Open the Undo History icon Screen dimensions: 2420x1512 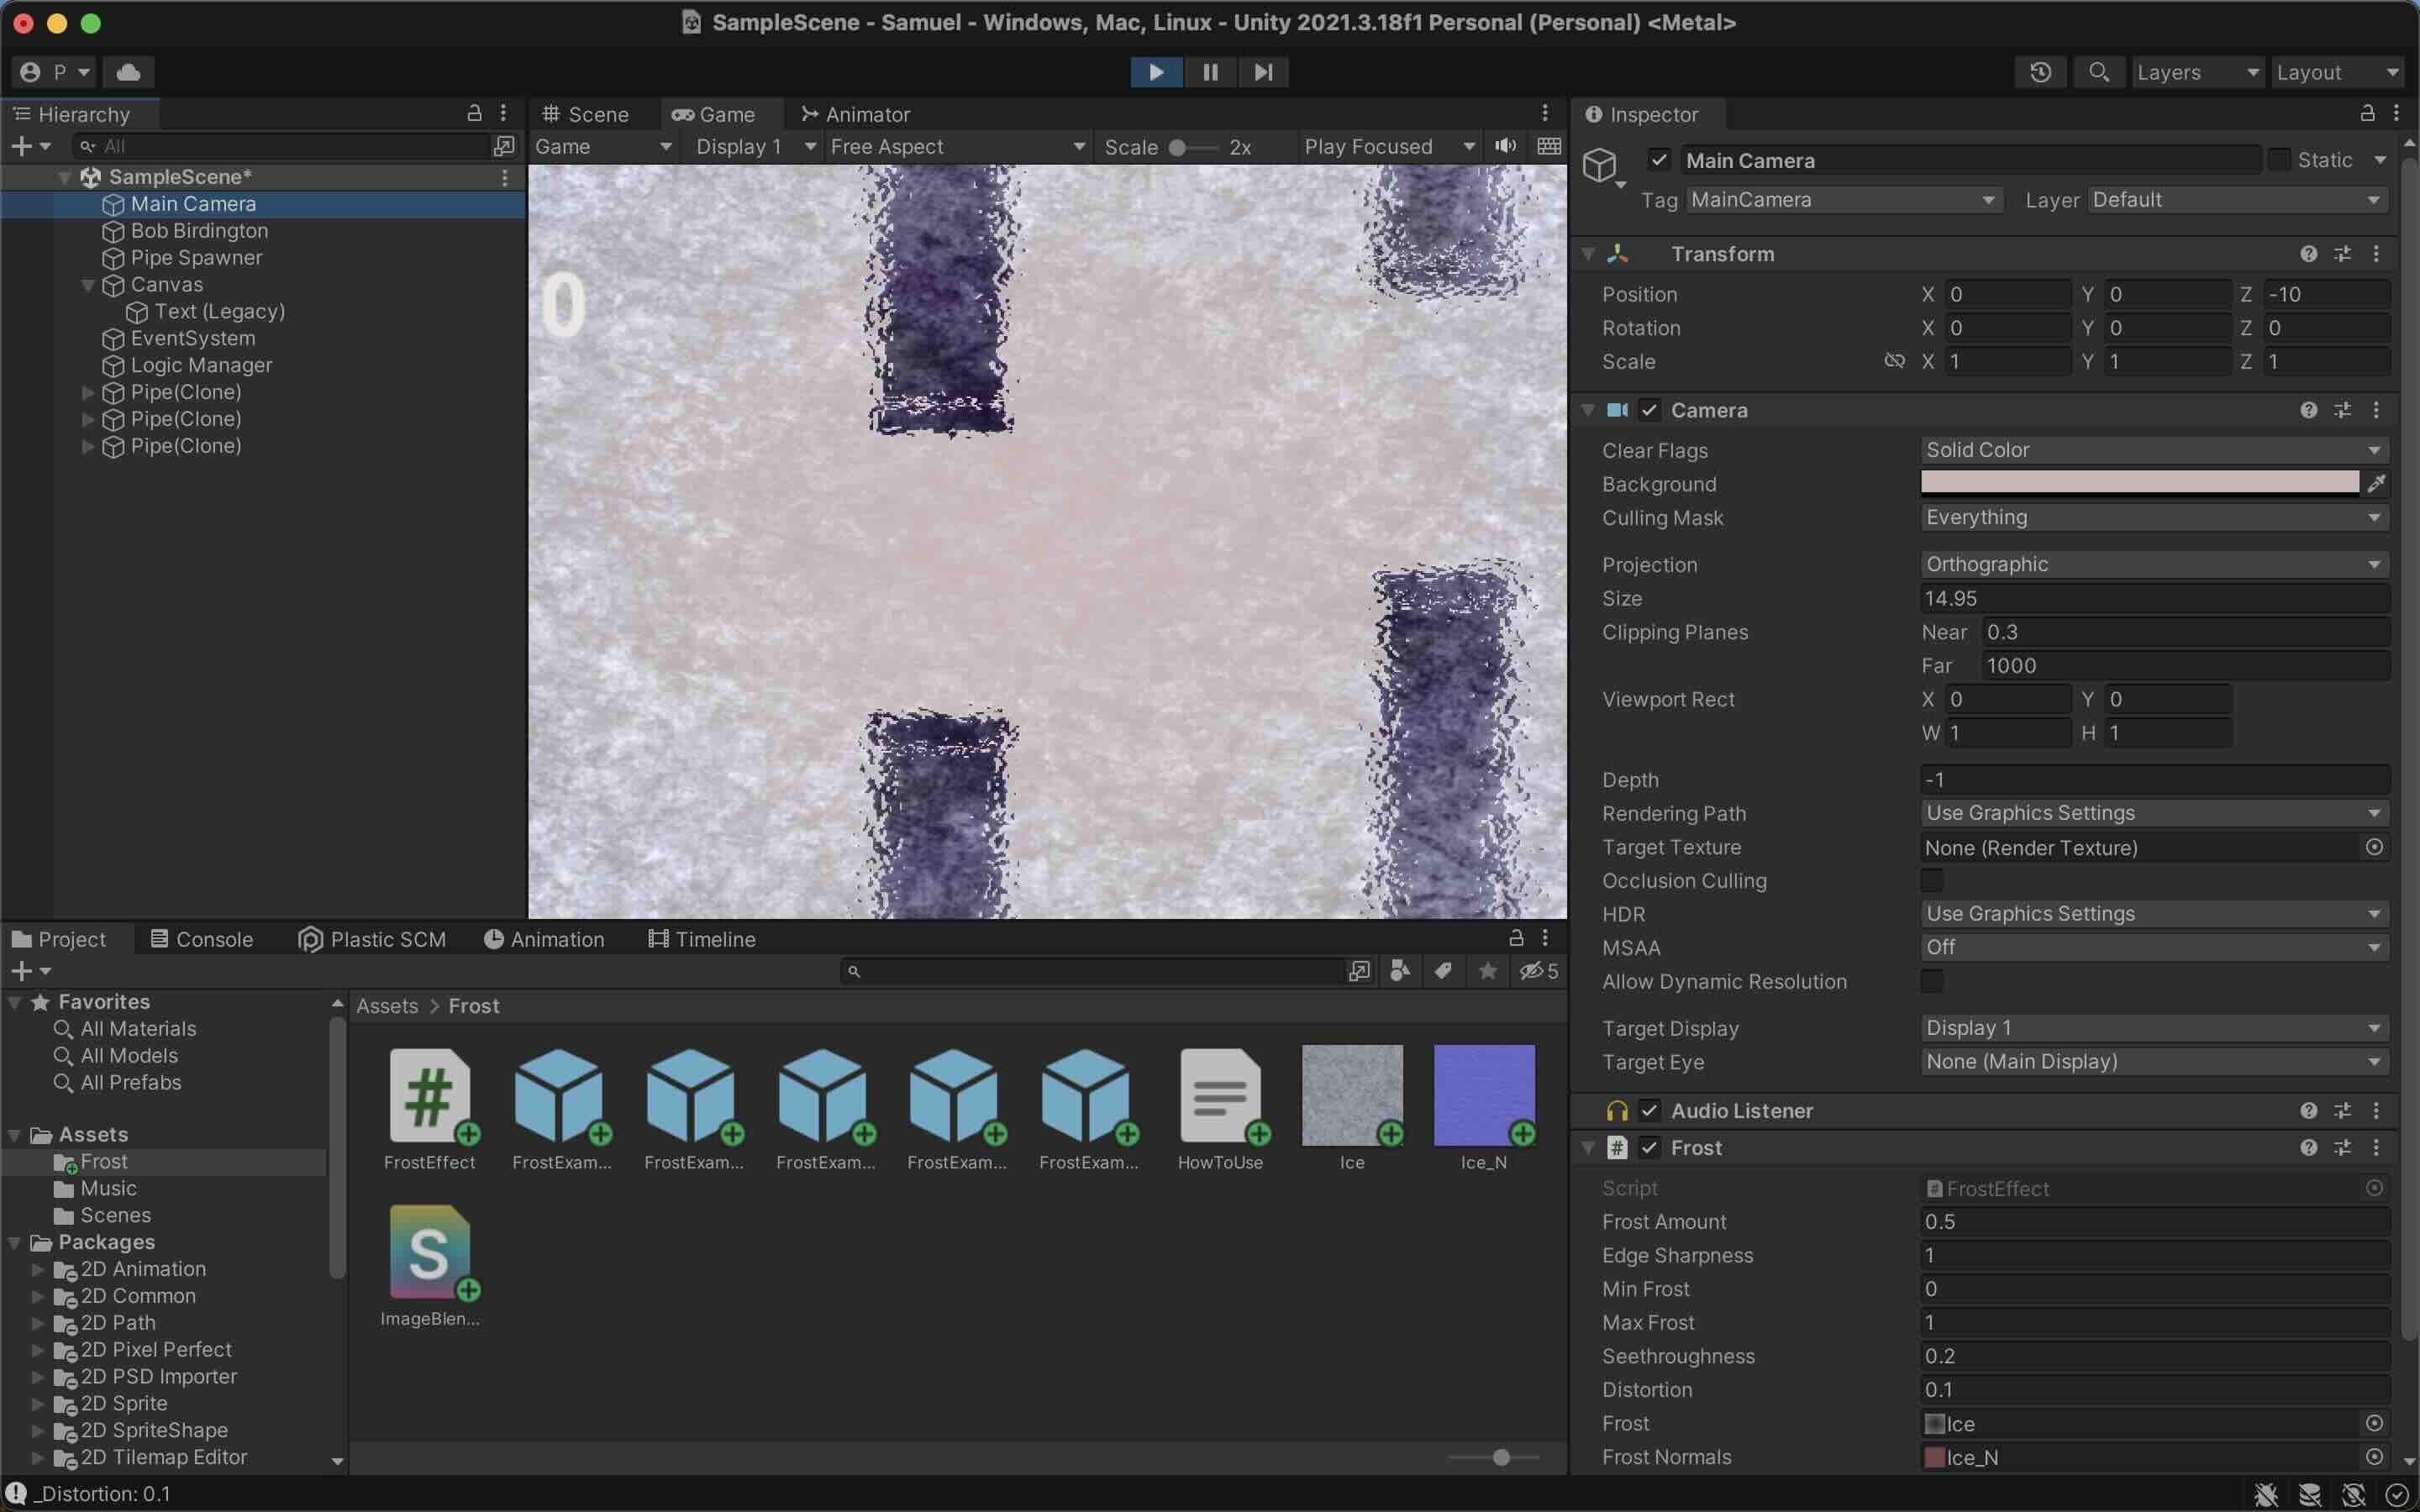pos(2040,72)
